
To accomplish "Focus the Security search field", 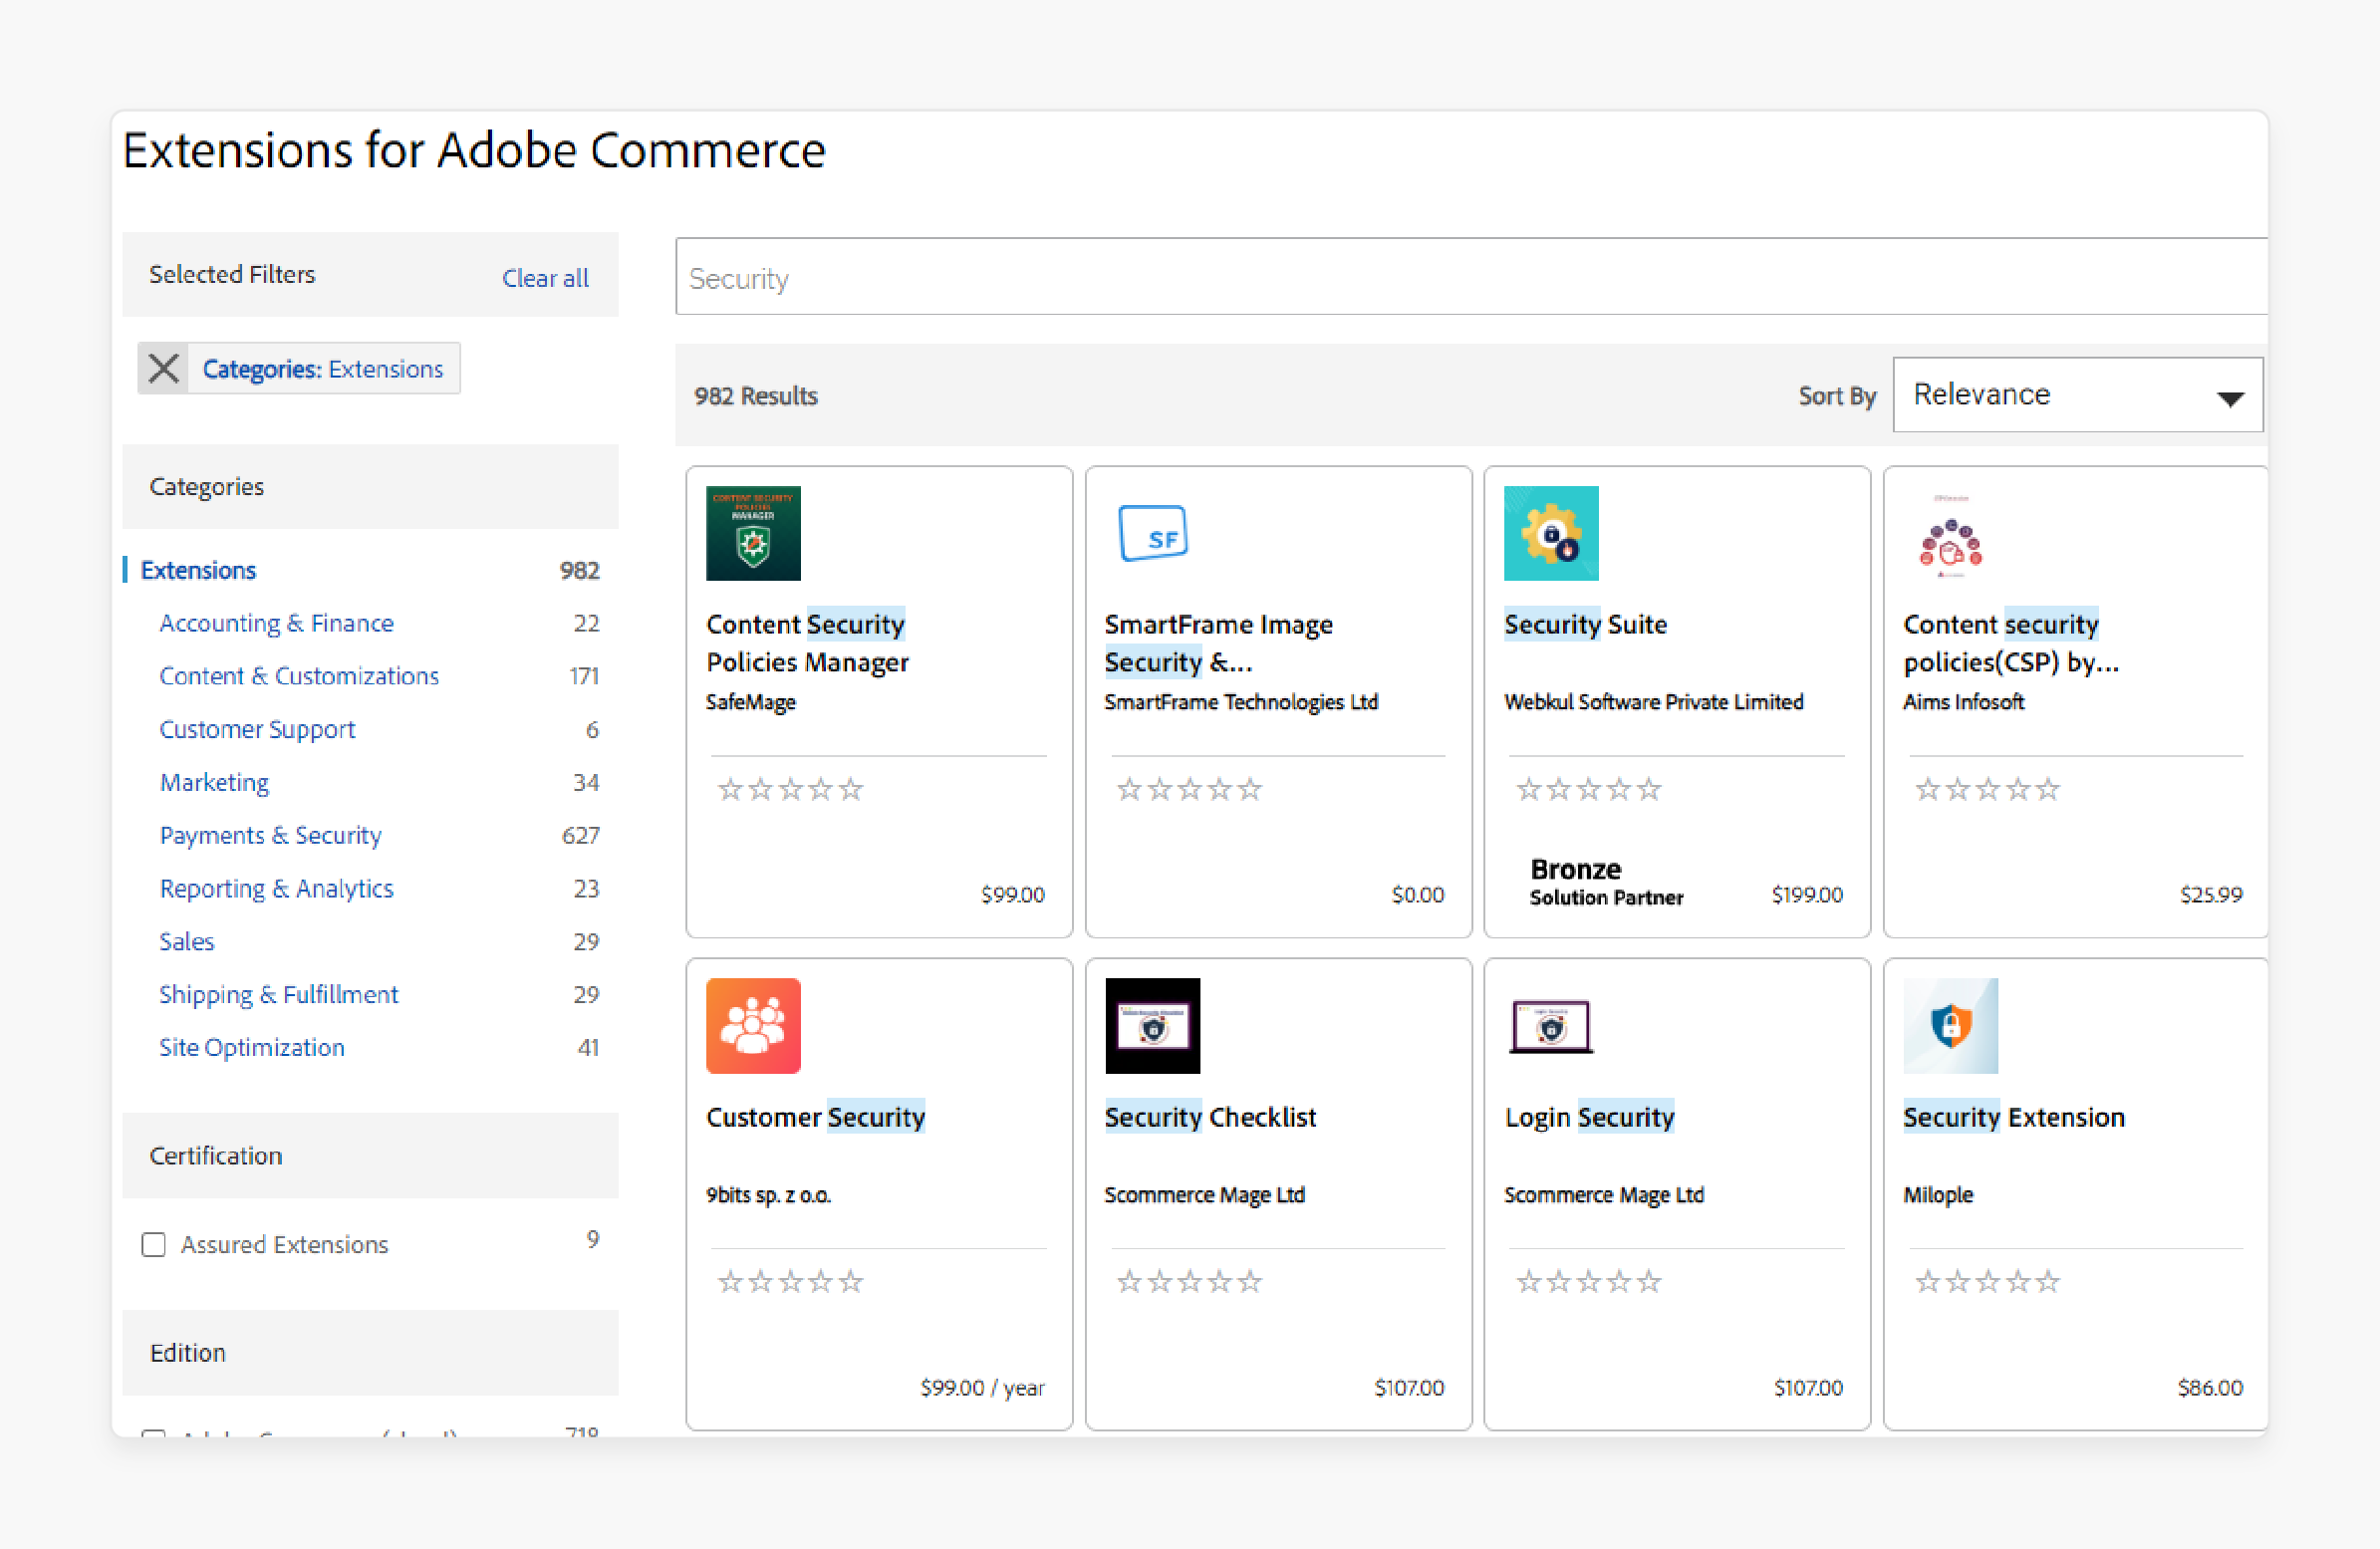I will tap(1471, 277).
